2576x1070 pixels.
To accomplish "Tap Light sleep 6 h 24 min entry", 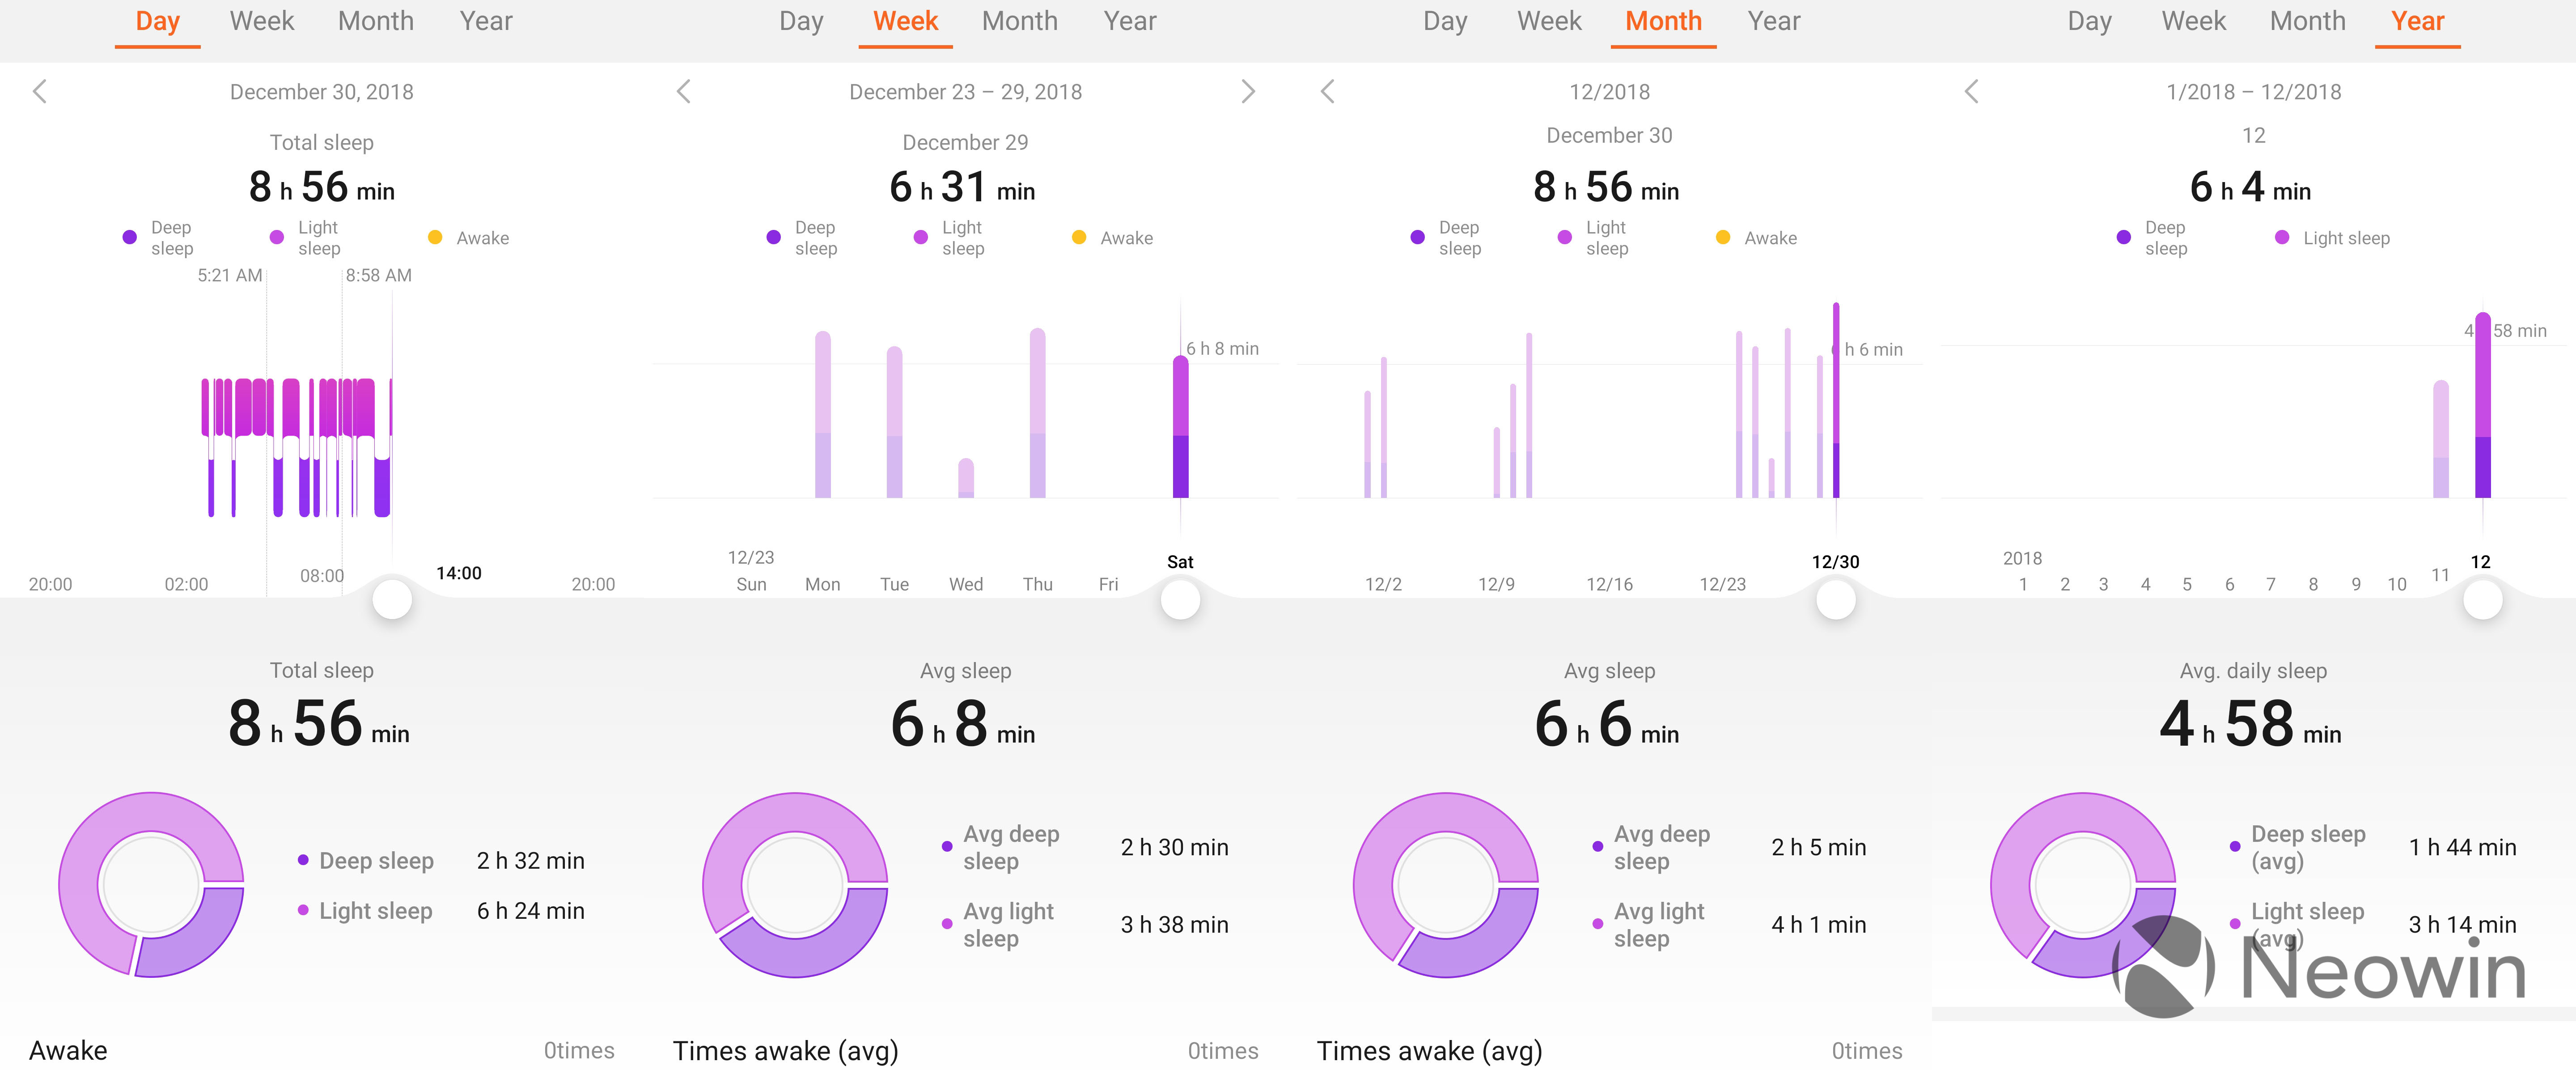I will (441, 911).
